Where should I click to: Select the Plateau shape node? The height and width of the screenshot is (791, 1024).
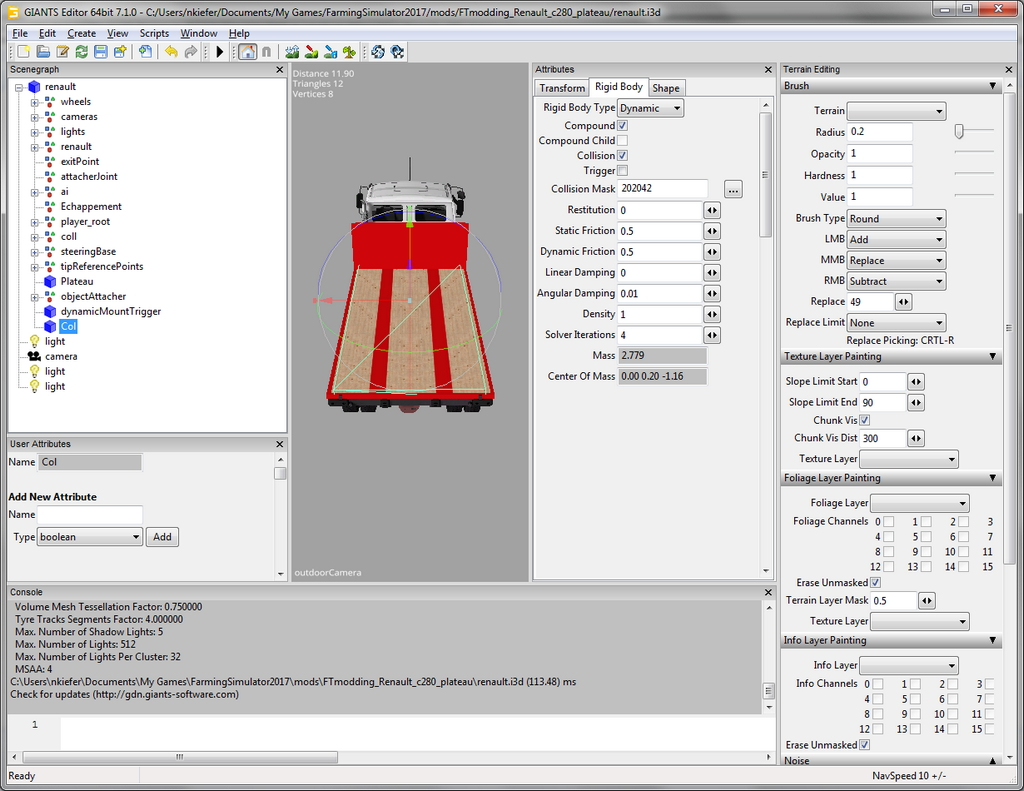click(76, 282)
